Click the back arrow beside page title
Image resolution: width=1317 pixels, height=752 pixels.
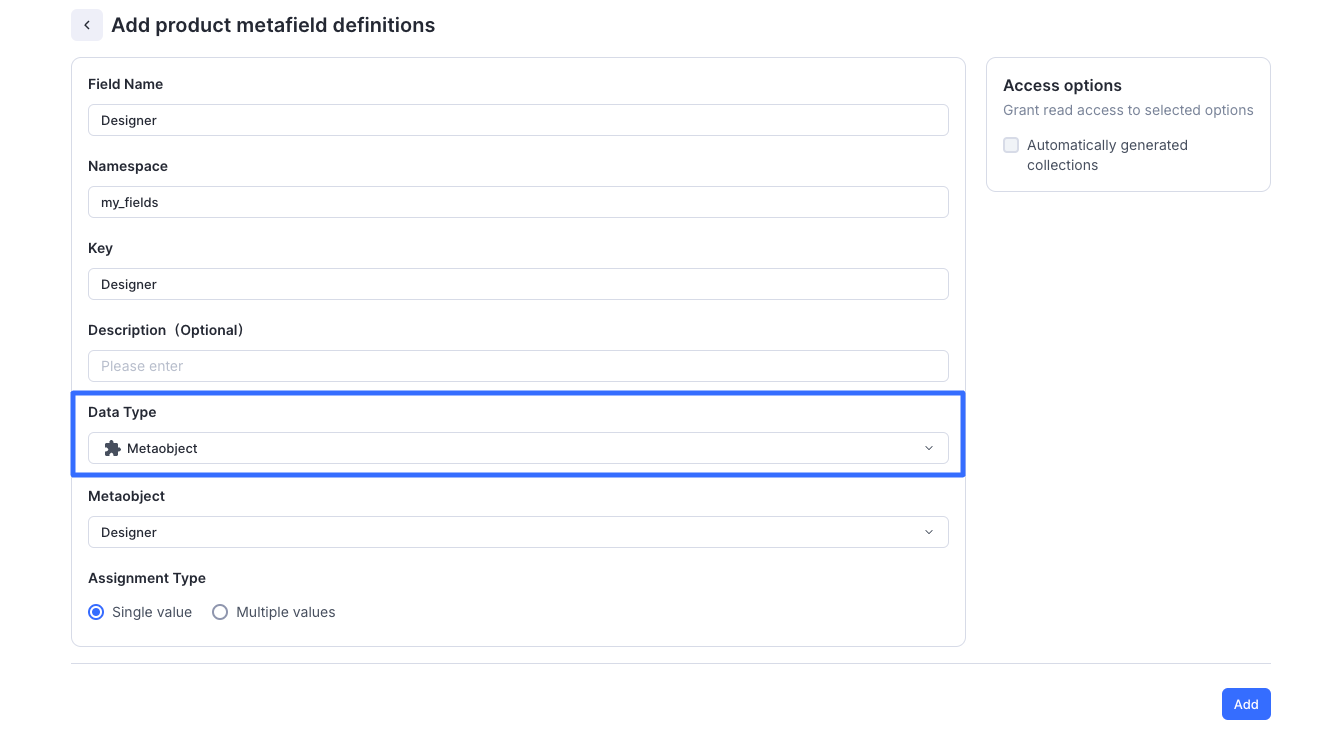click(87, 25)
